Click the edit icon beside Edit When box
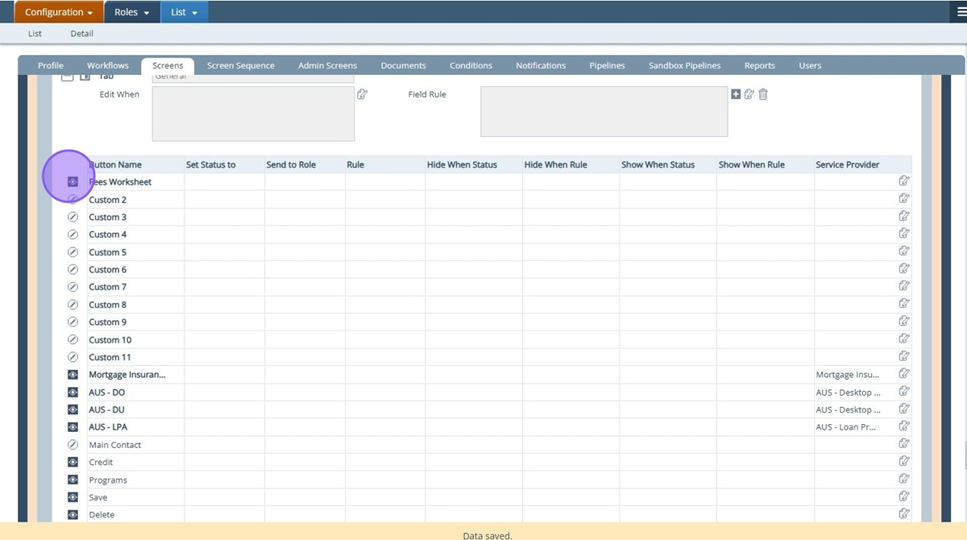The width and height of the screenshot is (967, 540). (x=362, y=94)
